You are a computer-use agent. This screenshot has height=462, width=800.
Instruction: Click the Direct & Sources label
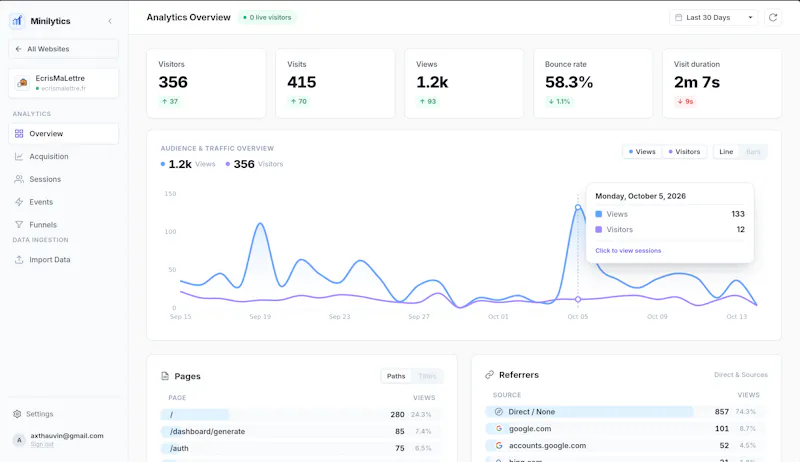(741, 375)
